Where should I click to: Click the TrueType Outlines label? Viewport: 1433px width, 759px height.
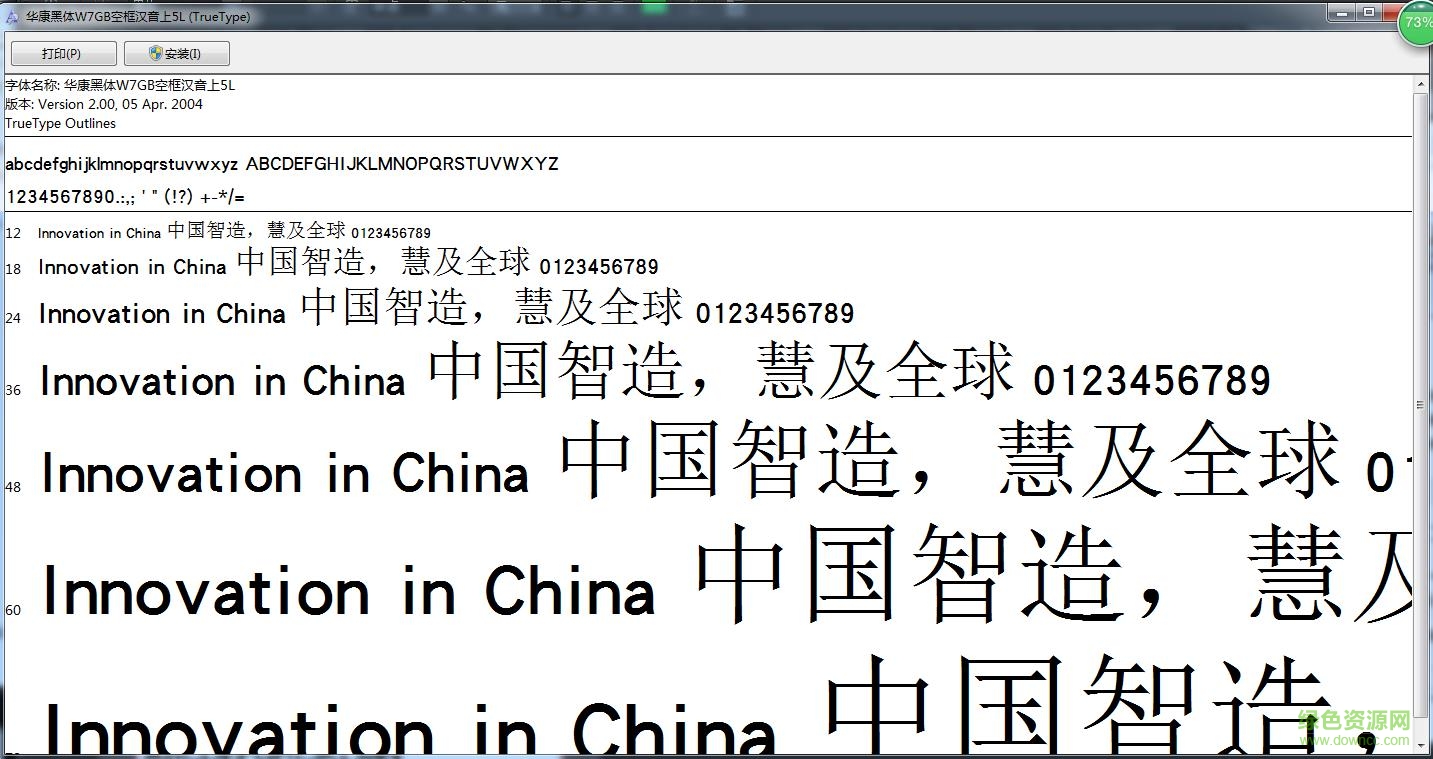click(60, 123)
